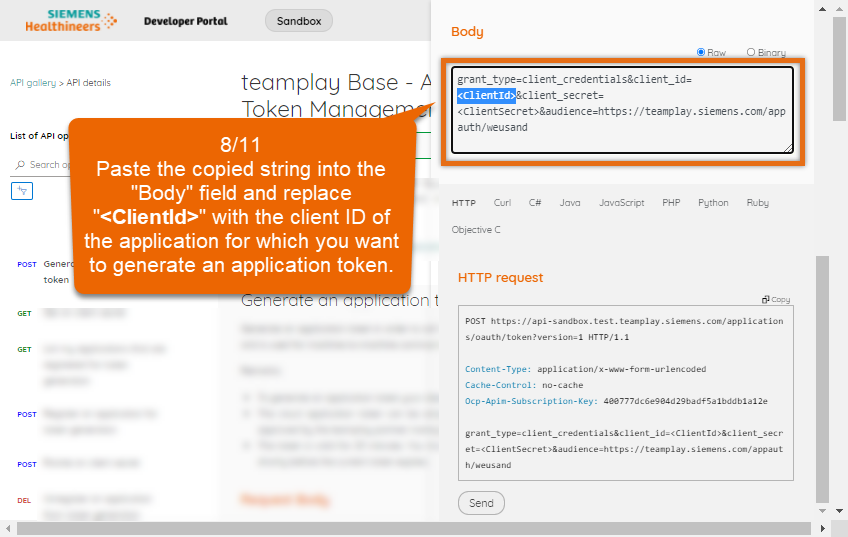
Task: Select the Objective C code tab
Action: [476, 230]
